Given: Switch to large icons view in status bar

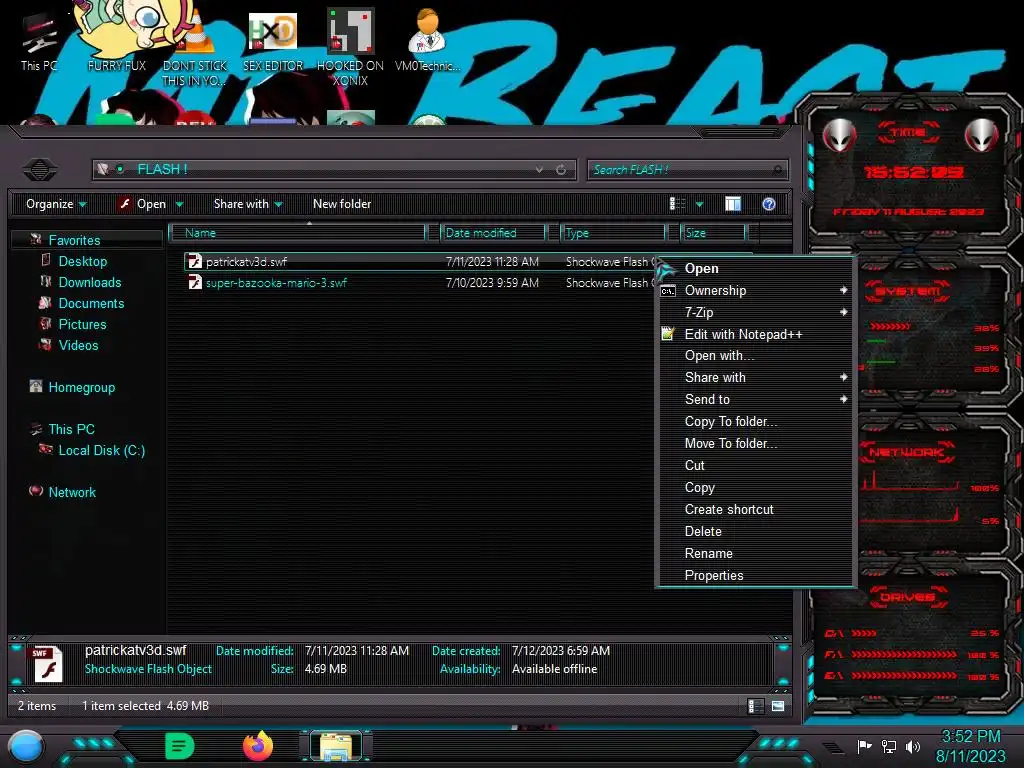Looking at the screenshot, I should [x=778, y=706].
